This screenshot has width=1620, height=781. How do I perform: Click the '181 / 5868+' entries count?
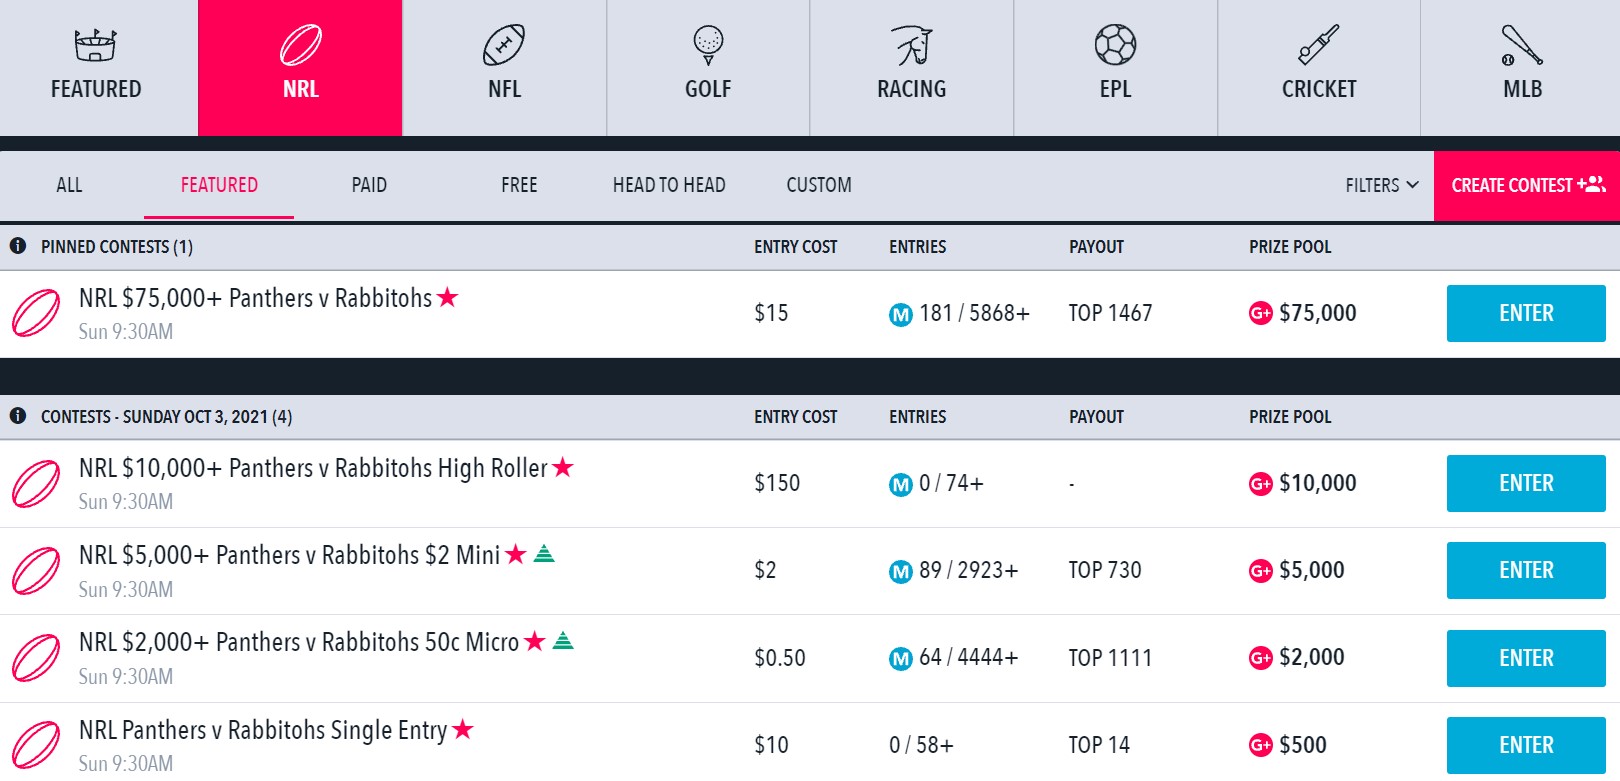[974, 313]
